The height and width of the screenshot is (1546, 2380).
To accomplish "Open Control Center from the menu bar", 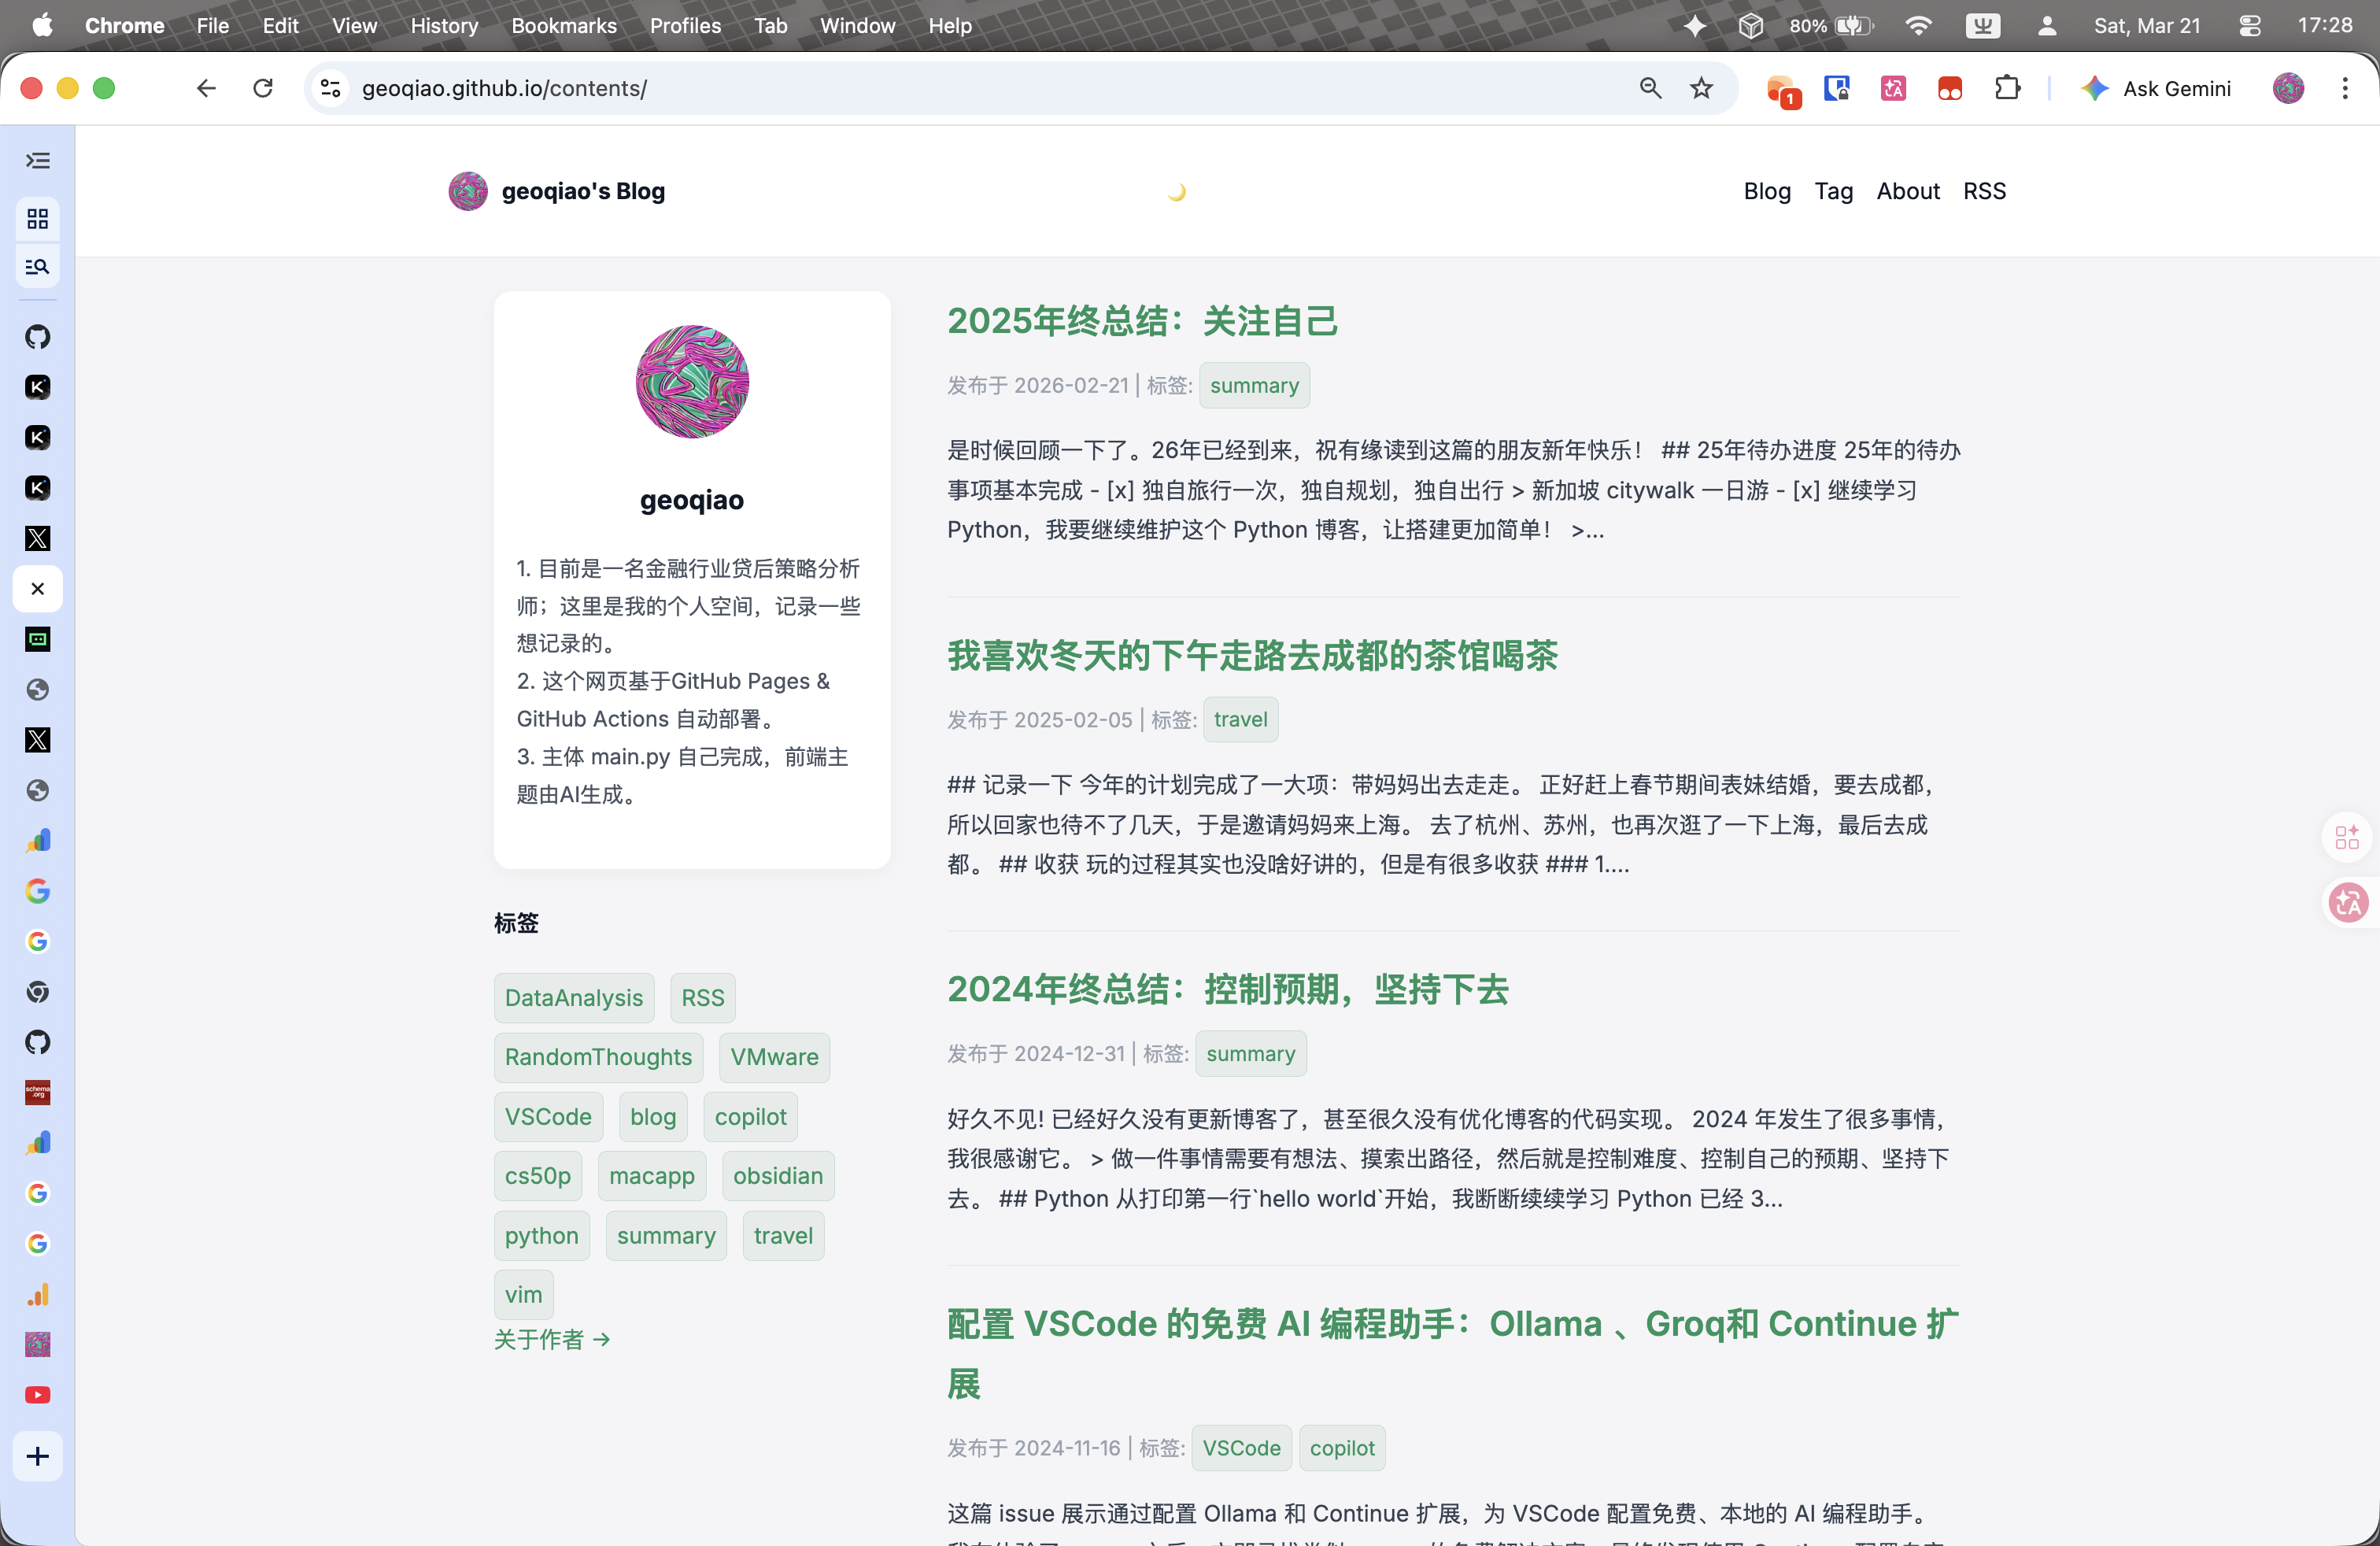I will tap(2250, 25).
